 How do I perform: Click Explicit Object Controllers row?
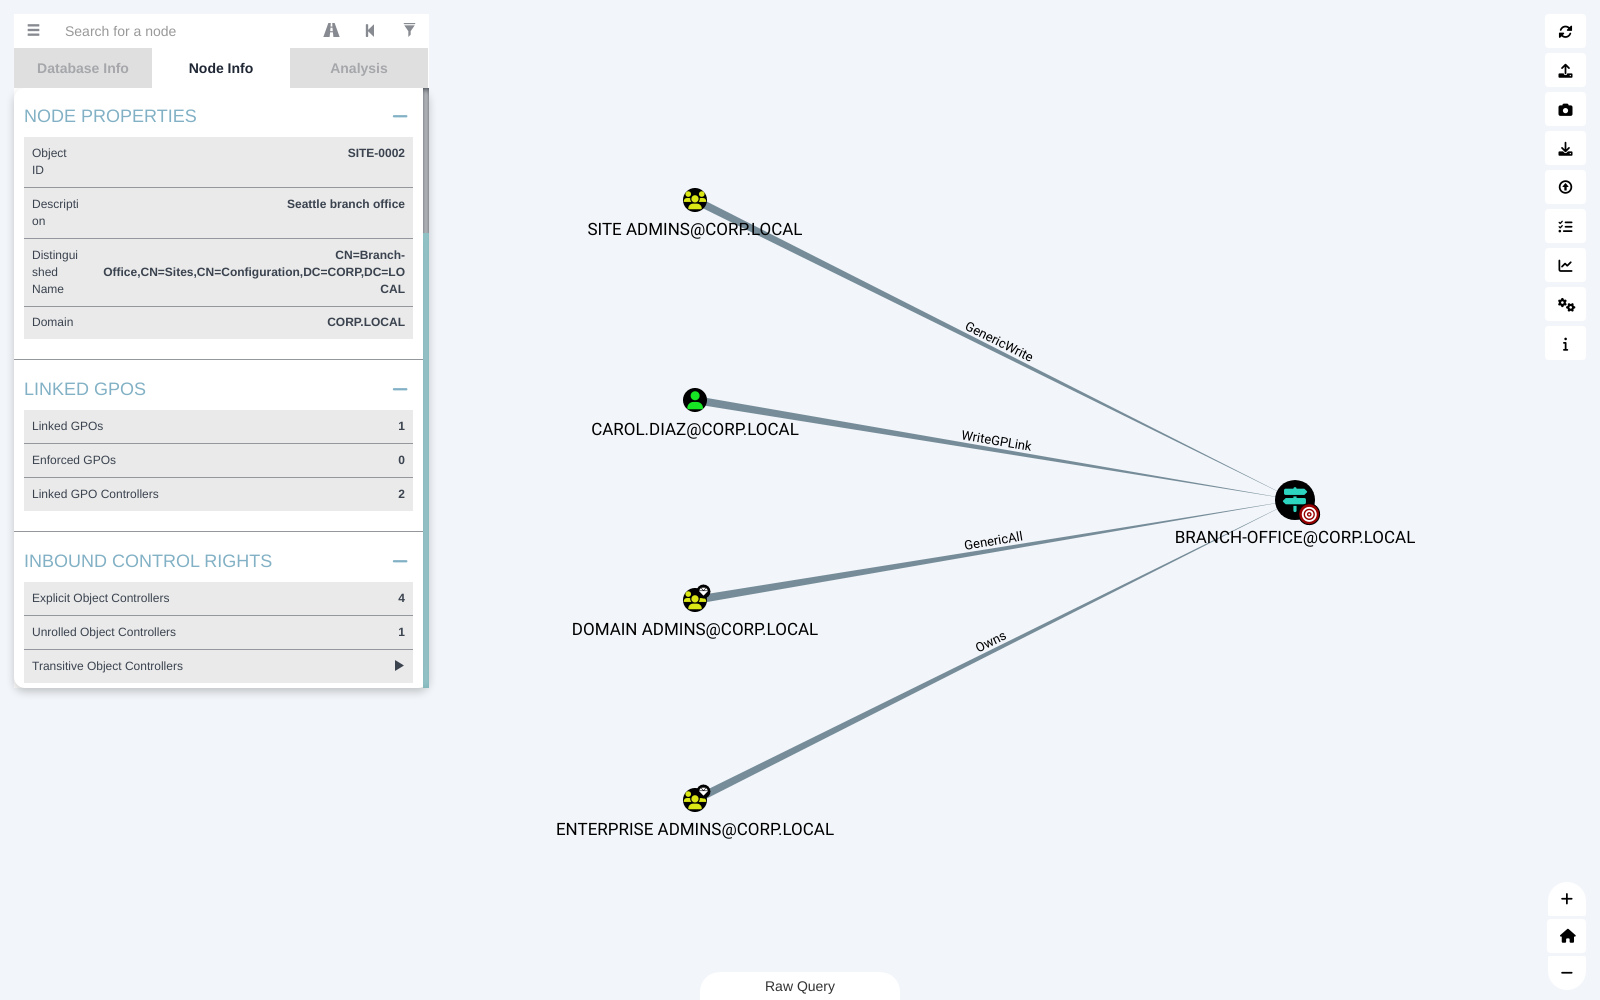click(x=218, y=599)
